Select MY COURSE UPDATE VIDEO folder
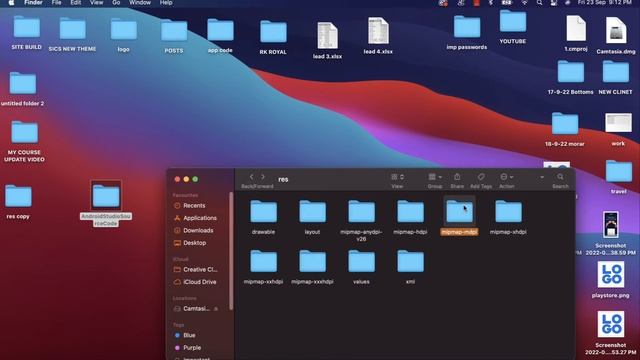This screenshot has width=640, height=360. (x=24, y=132)
